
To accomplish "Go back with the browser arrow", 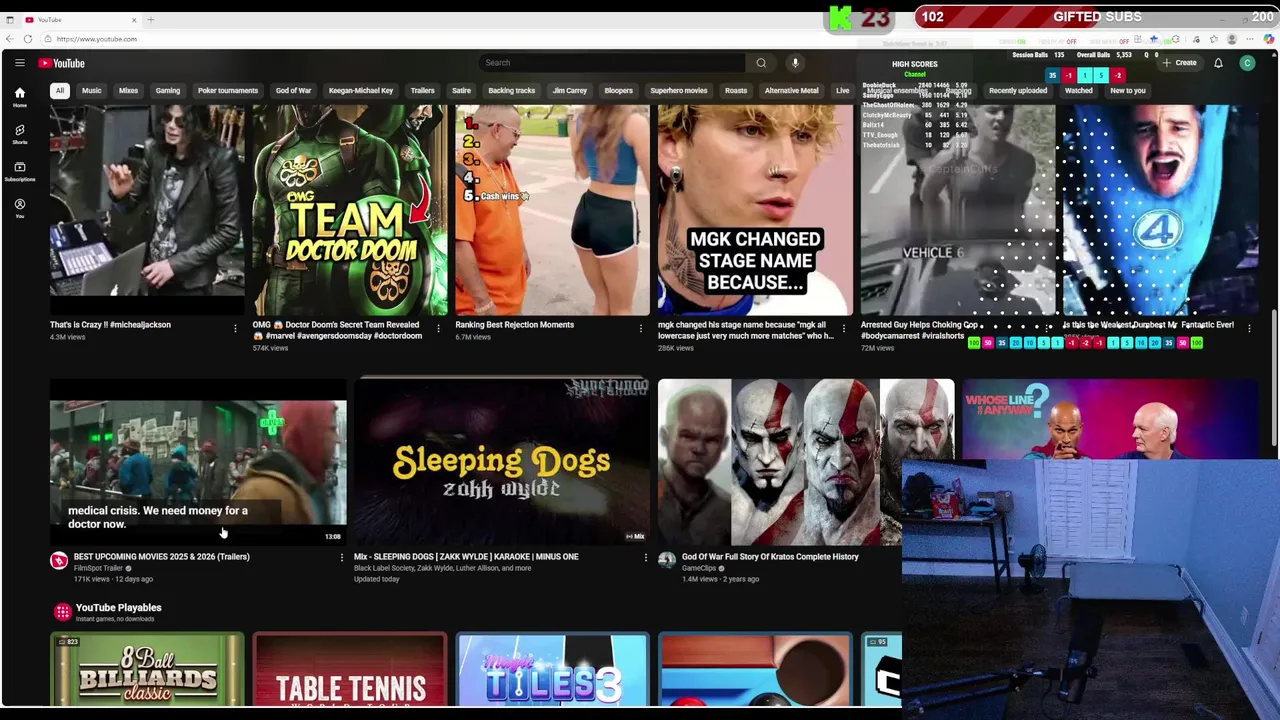I will 10,39.
